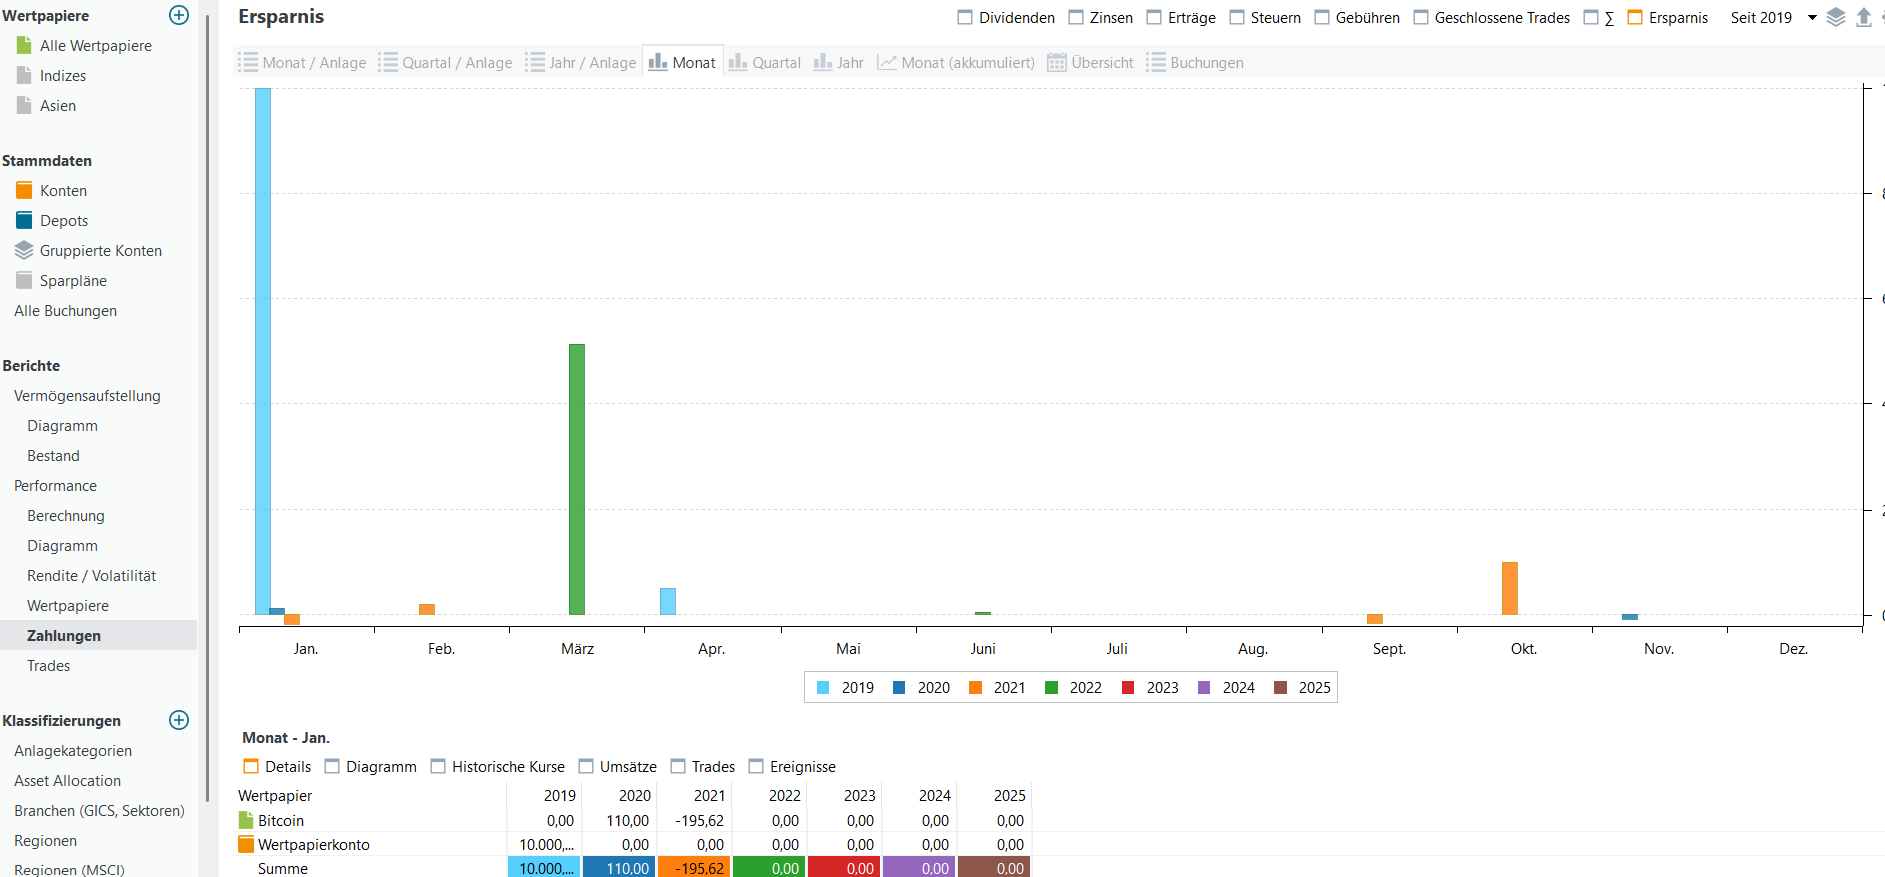The width and height of the screenshot is (1885, 877).
Task: Click the tall green März bar
Action: (577, 478)
